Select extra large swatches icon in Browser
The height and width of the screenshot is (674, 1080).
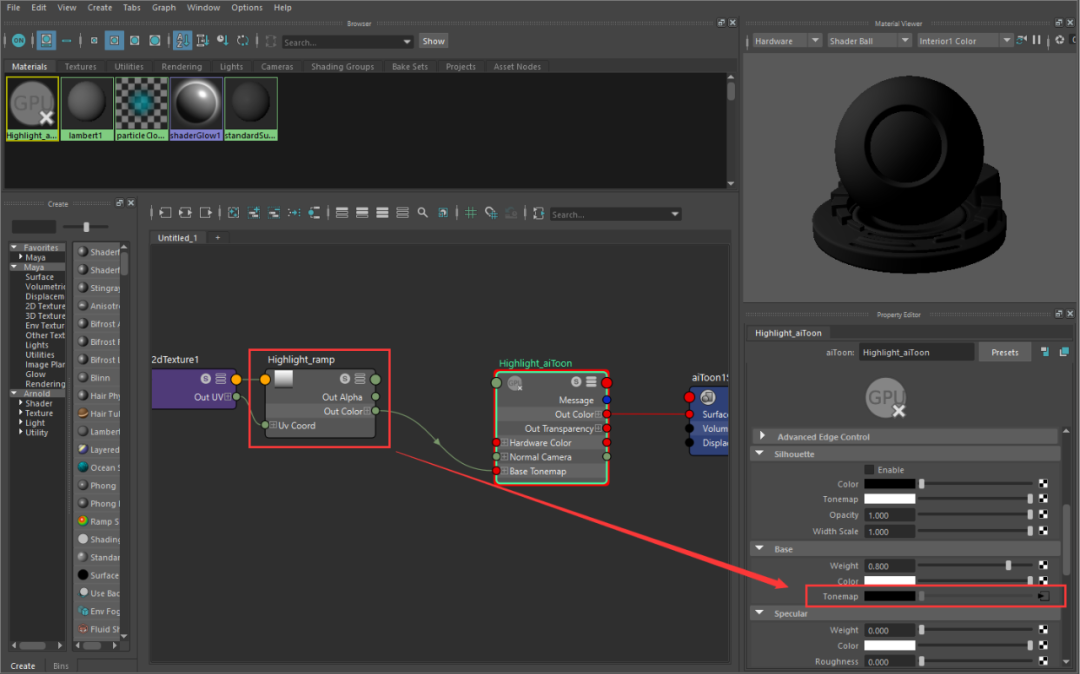point(155,41)
